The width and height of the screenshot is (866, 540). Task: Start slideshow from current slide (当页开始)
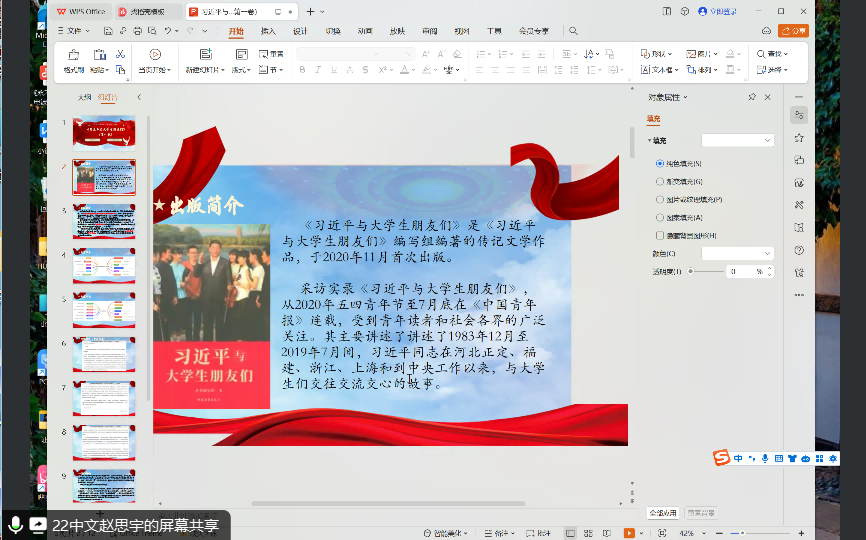click(155, 55)
